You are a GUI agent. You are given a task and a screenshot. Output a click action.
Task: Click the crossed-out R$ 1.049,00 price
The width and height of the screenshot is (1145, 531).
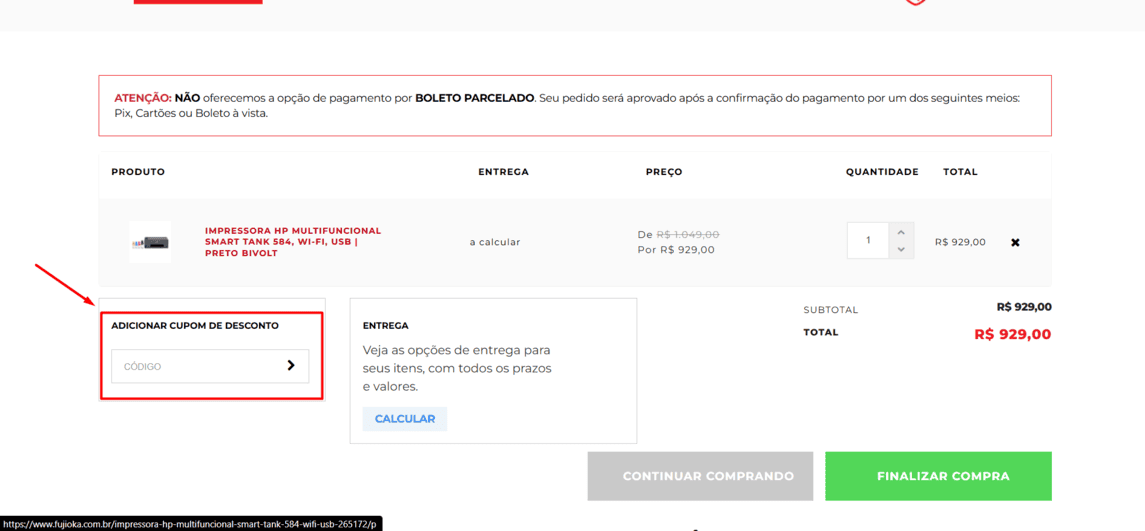[688, 234]
